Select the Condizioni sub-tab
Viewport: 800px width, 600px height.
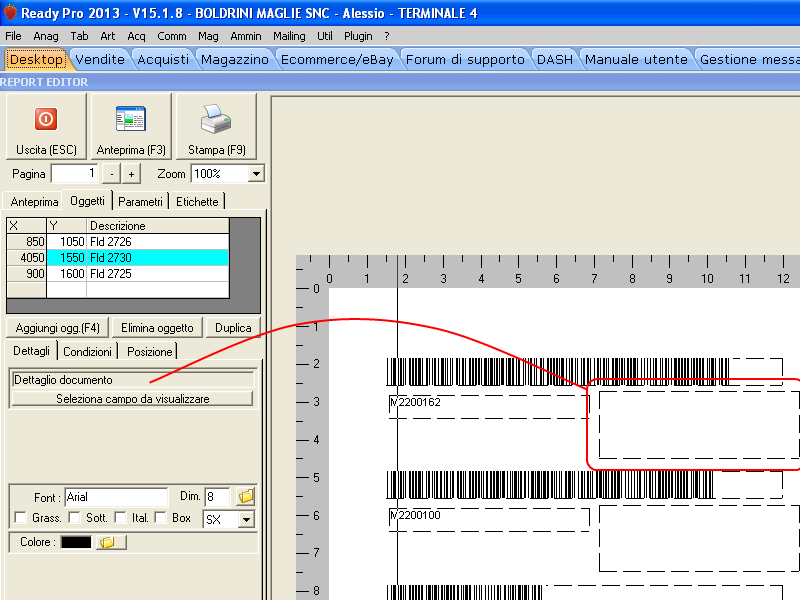[x=87, y=352]
